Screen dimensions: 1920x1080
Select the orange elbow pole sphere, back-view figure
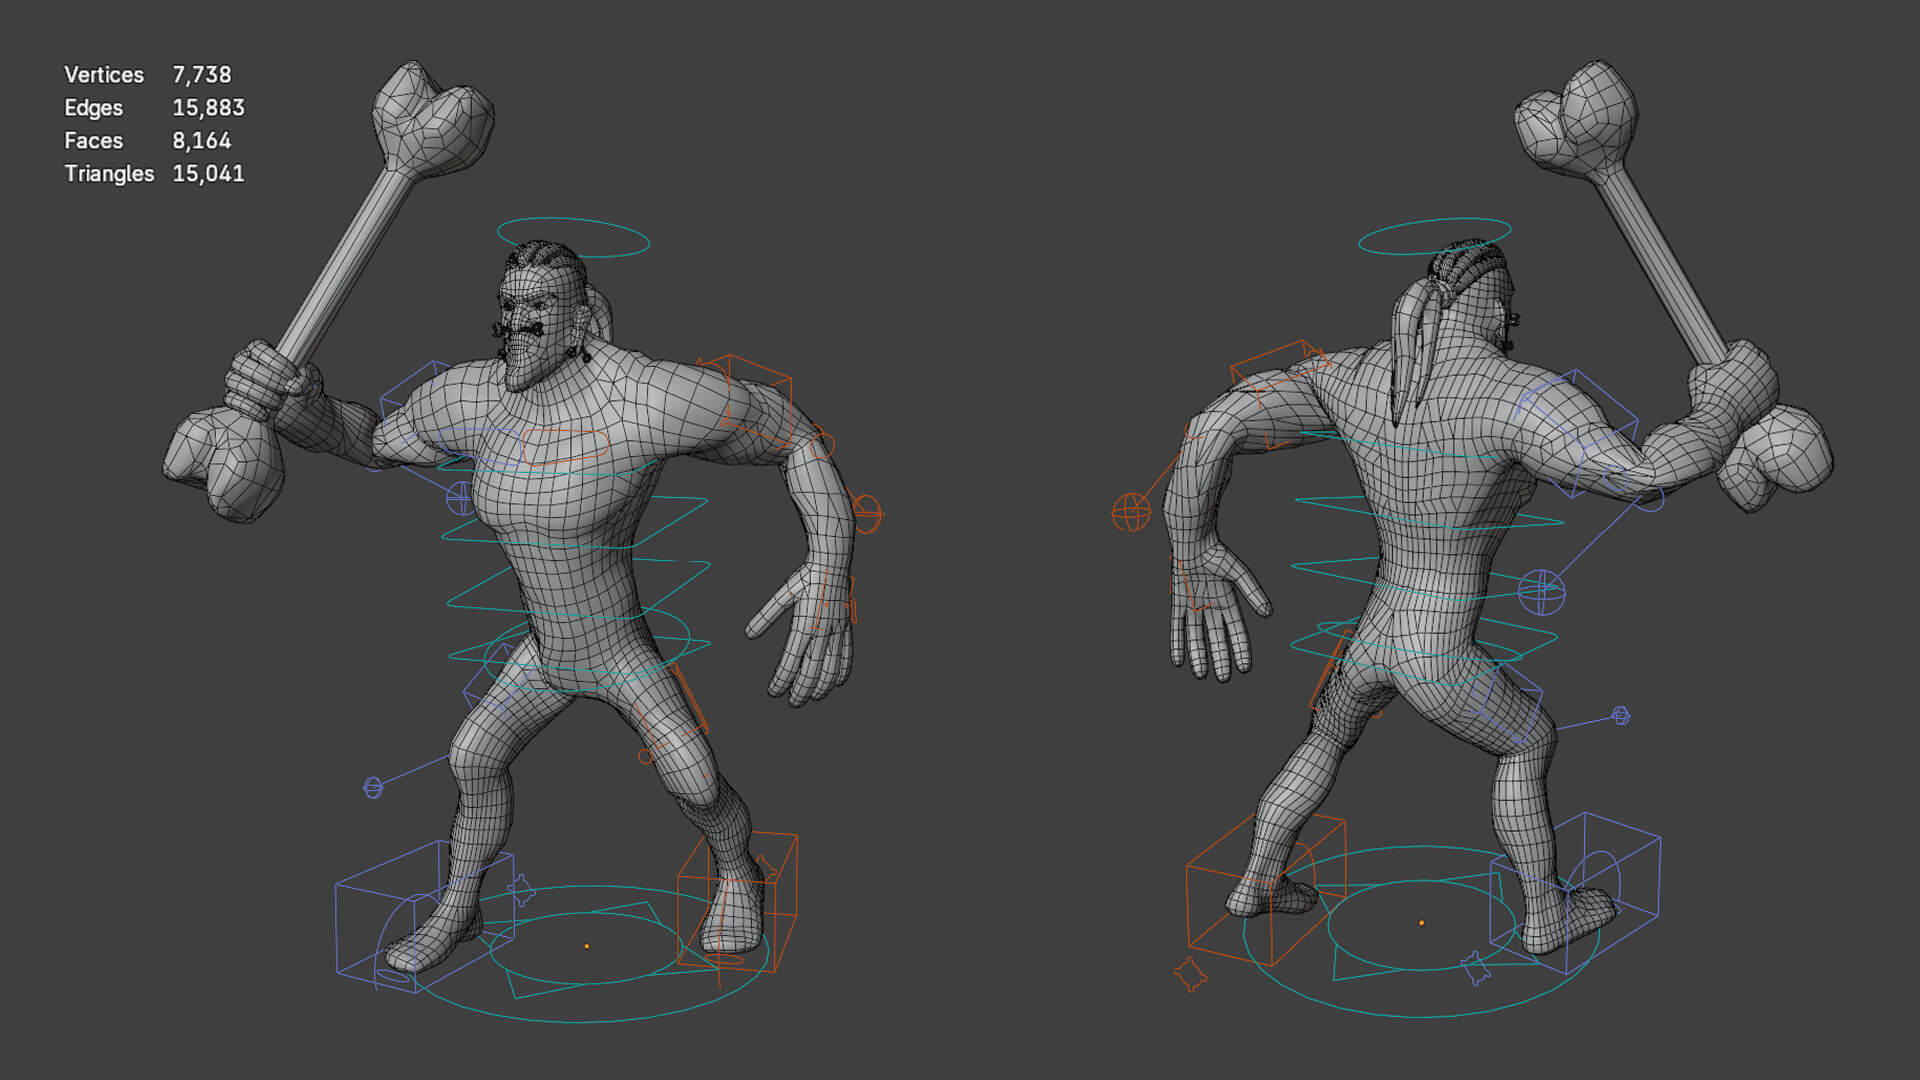pyautogui.click(x=1131, y=512)
